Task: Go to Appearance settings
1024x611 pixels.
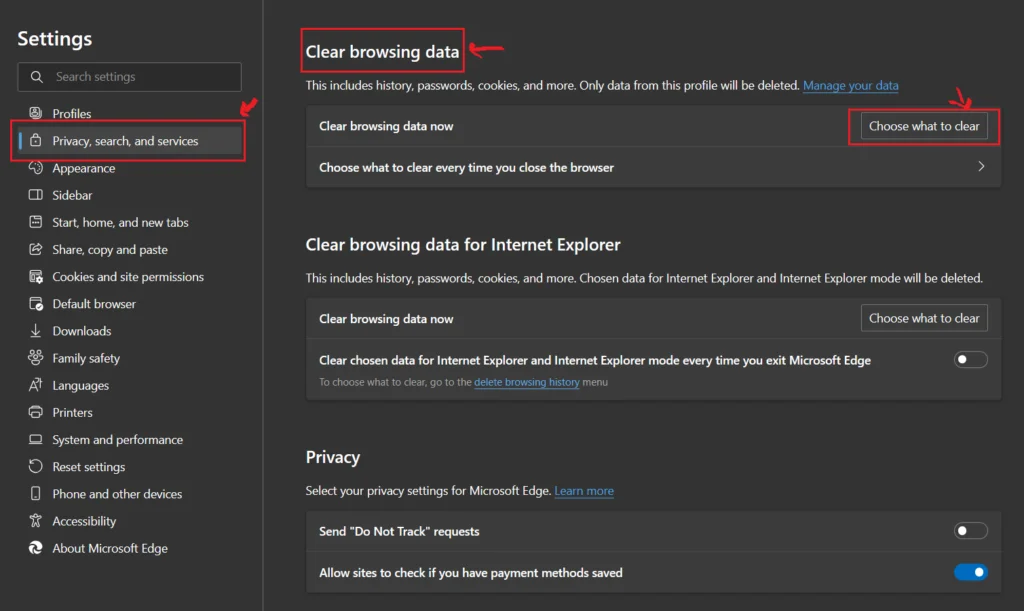Action: coord(84,168)
